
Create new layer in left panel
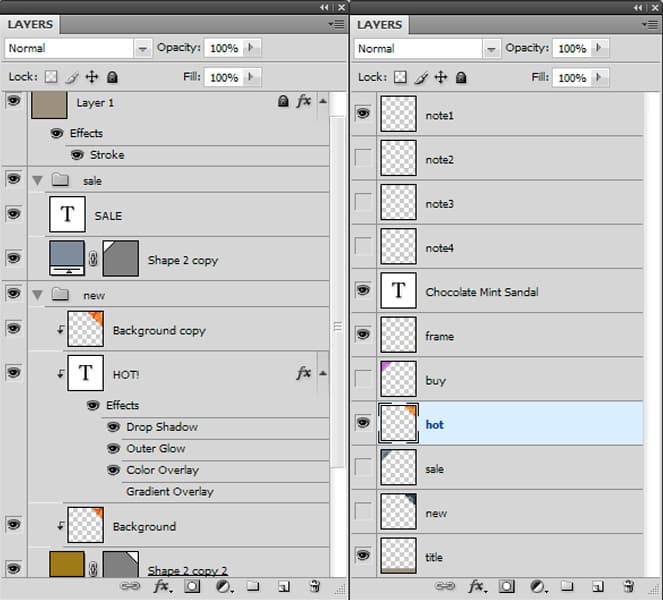[x=284, y=586]
